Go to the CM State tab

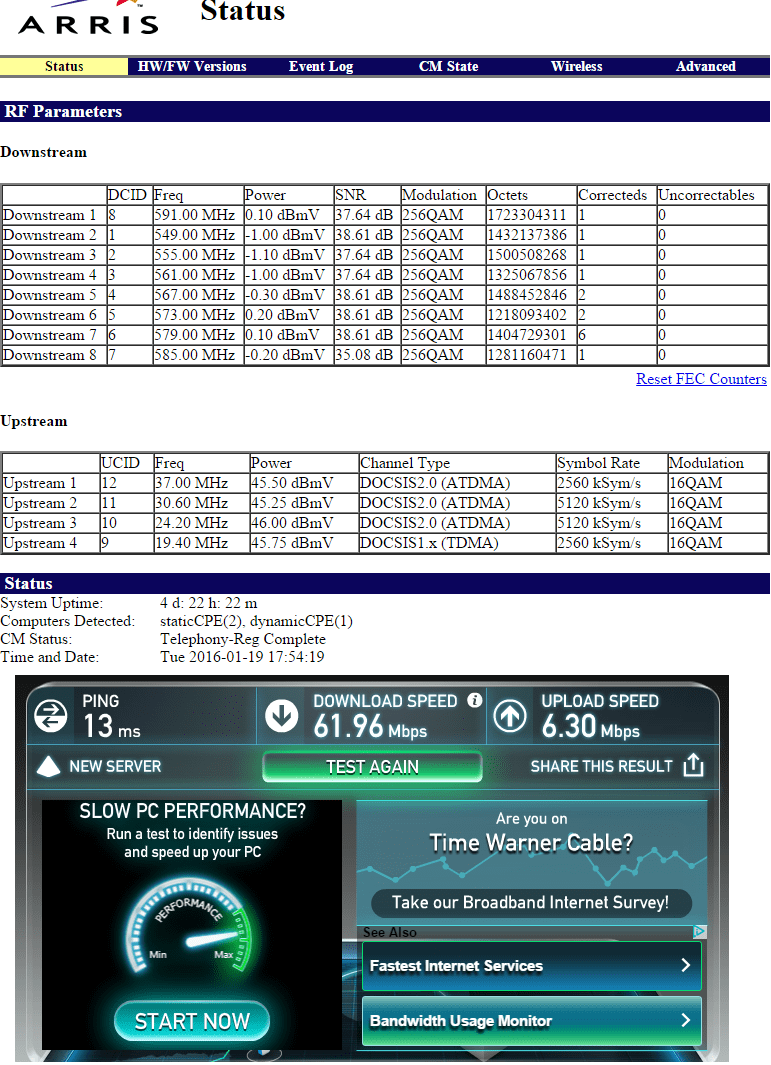point(448,67)
